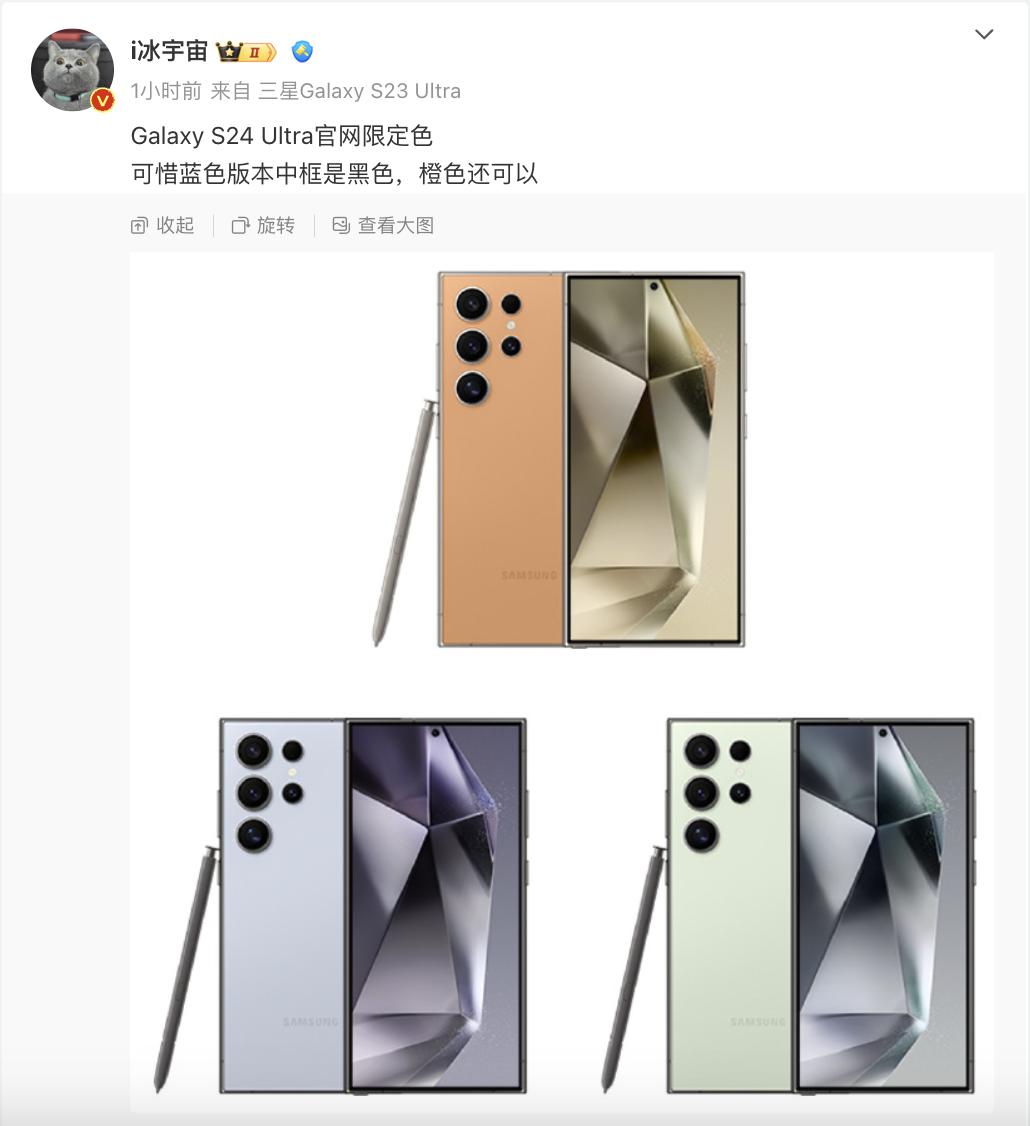Image resolution: width=1030 pixels, height=1126 pixels.
Task: Click the S Pen beside the green phone
Action: 634,969
